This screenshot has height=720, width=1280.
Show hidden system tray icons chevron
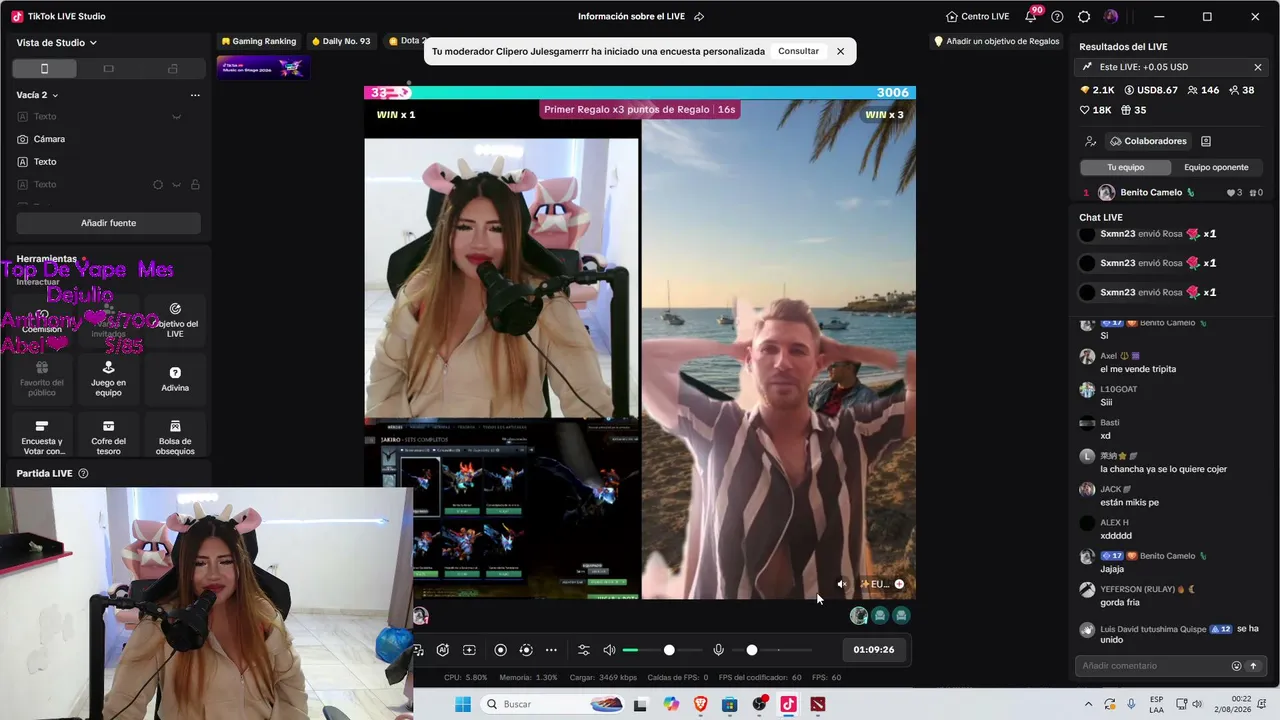(1089, 704)
